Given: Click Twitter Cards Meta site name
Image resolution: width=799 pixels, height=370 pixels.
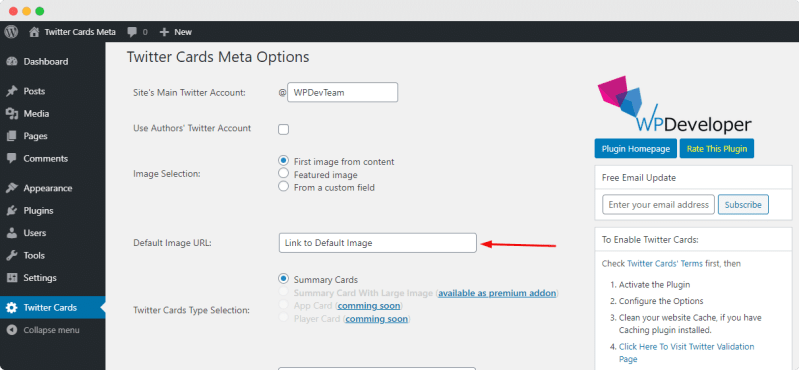Looking at the screenshot, I should [x=80, y=32].
